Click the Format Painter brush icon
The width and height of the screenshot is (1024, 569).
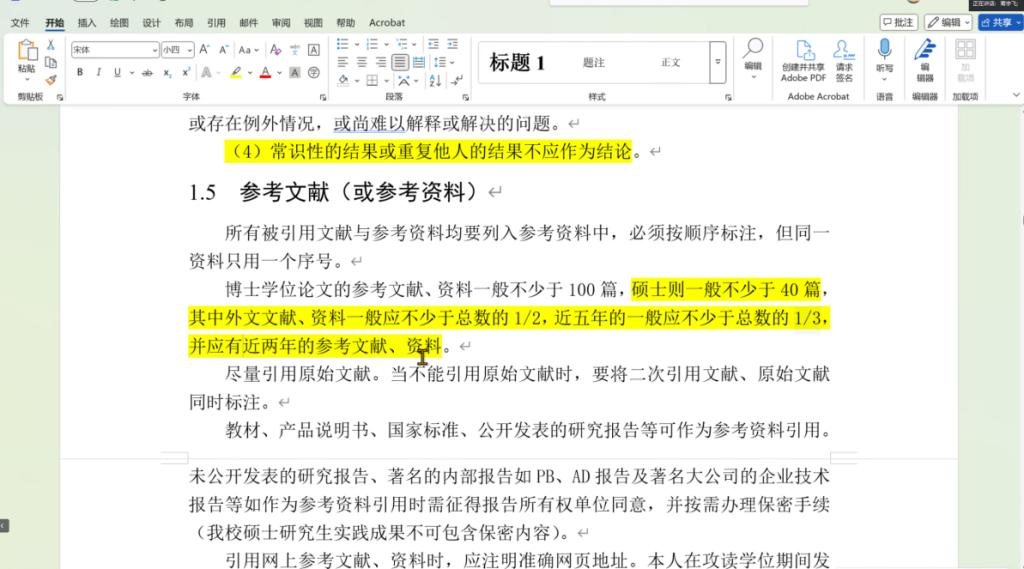pos(51,80)
